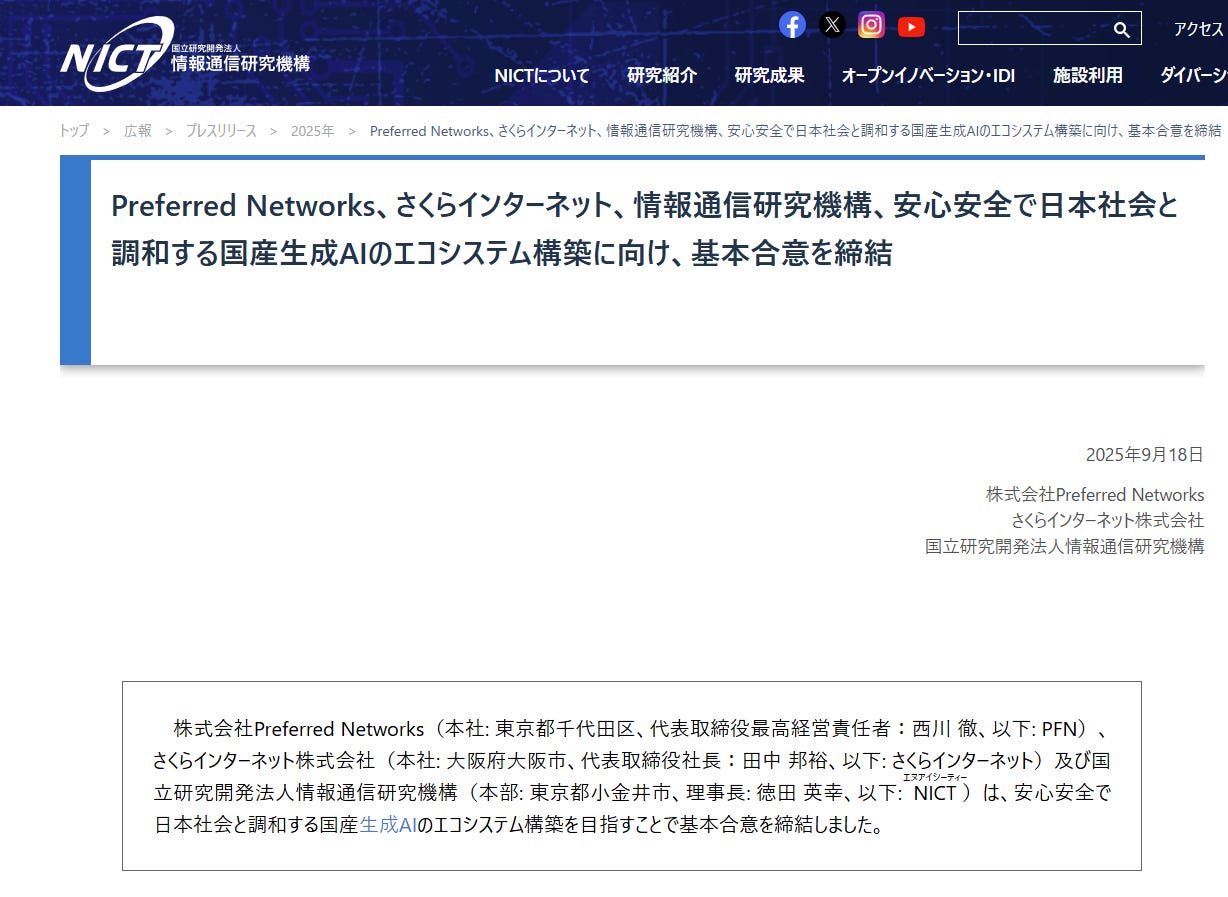Open NICTについて menu
Screen dimensions: 1228x897
pyautogui.click(x=542, y=75)
